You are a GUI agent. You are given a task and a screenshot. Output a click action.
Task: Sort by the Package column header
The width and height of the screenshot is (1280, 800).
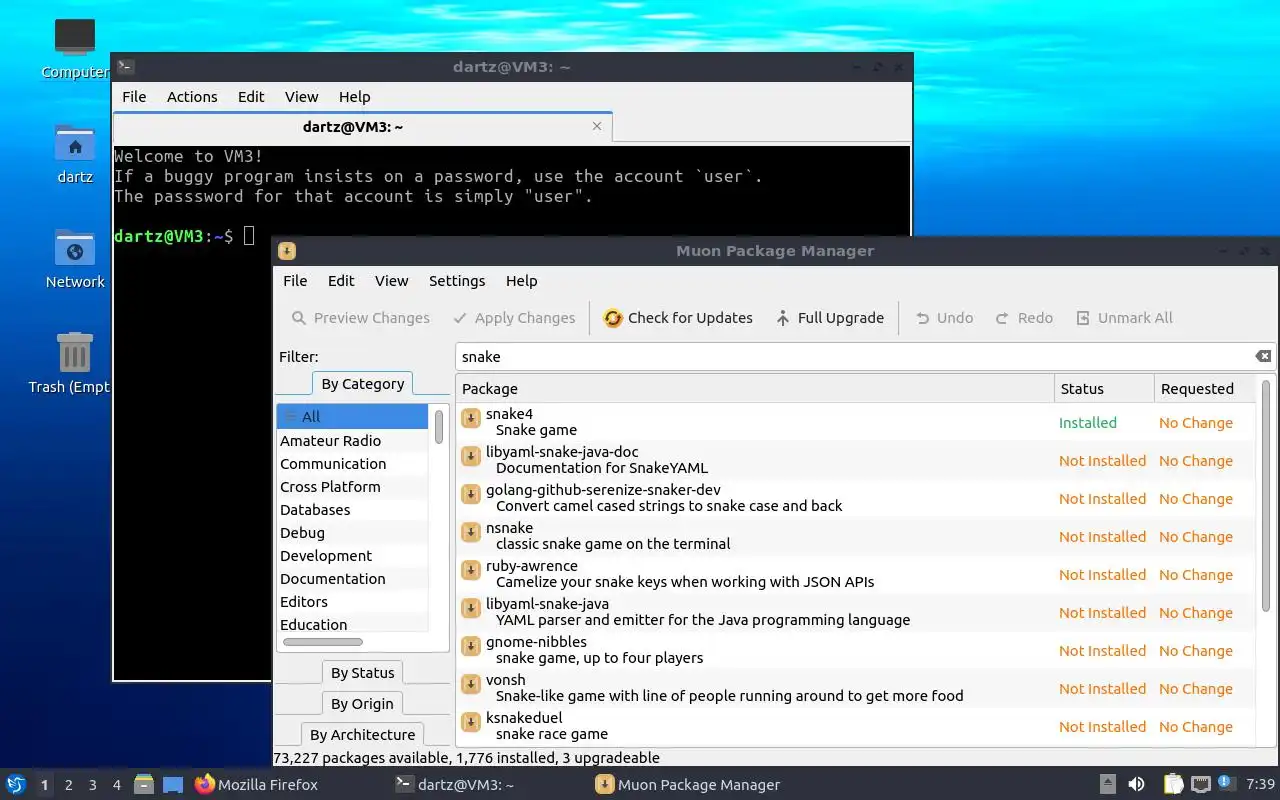755,389
